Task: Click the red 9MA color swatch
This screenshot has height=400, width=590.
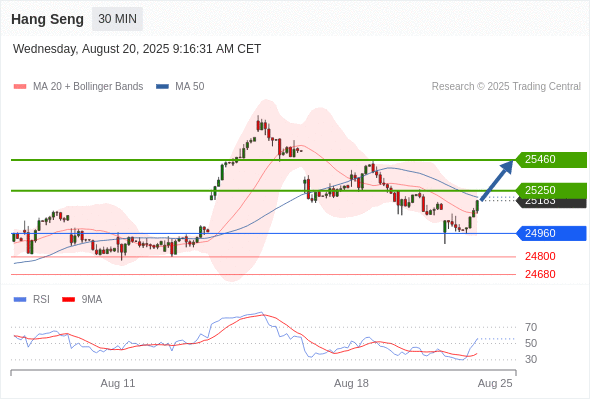Action: point(68,300)
